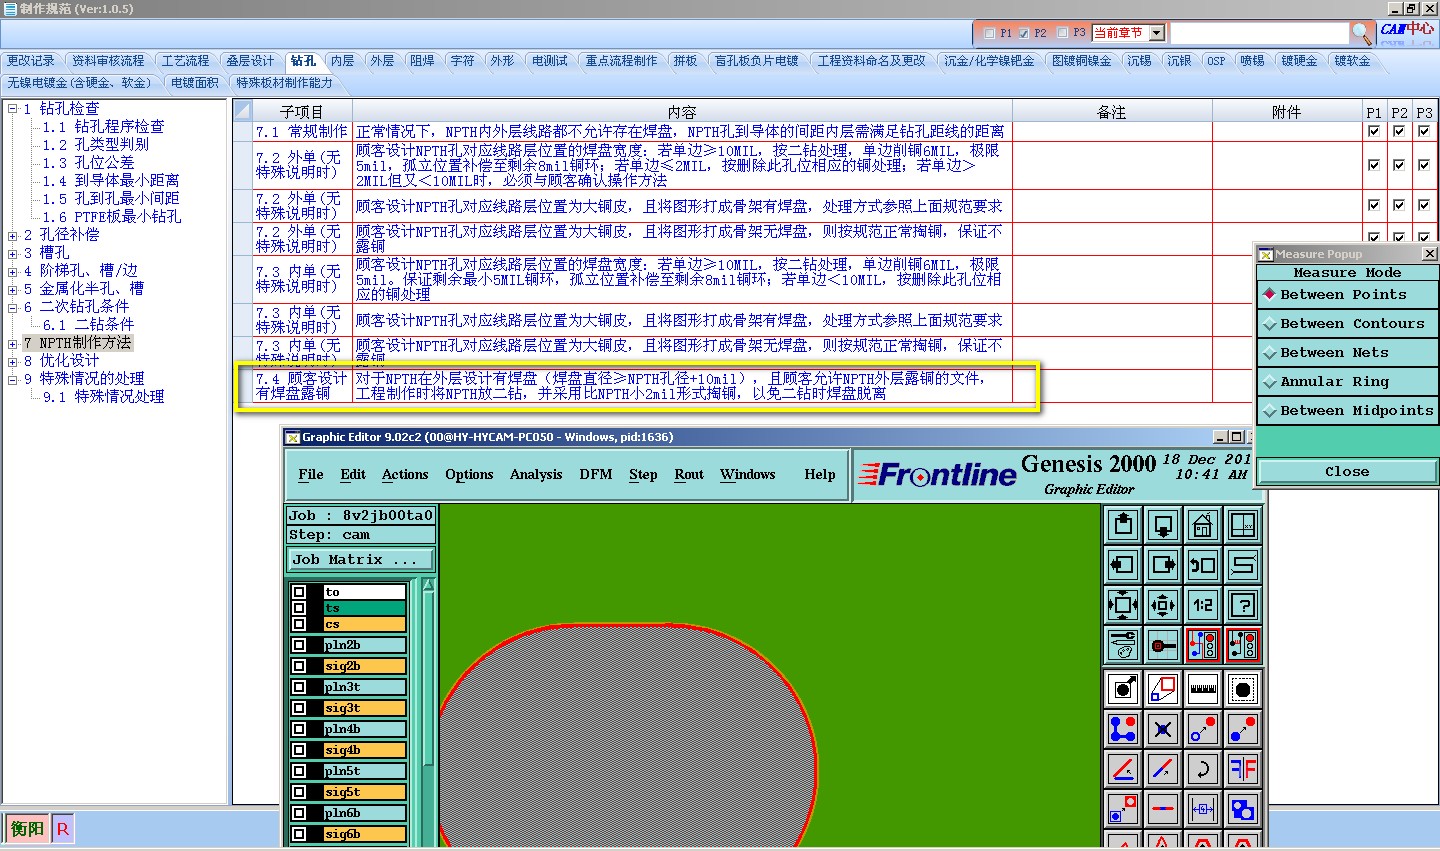
Task: Click the dimension width arrows icon
Action: tap(1203, 809)
